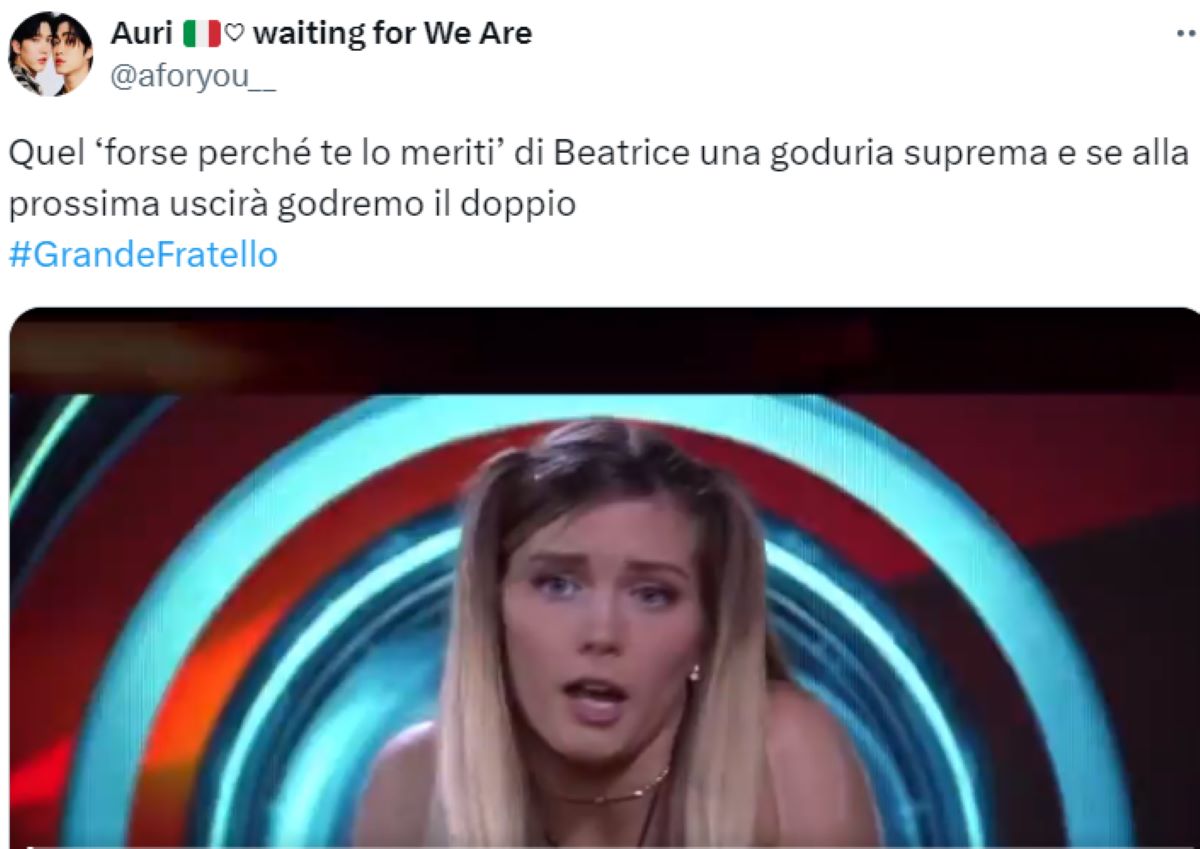Open the @aforyou__ handle profile

pyautogui.click(x=192, y=76)
